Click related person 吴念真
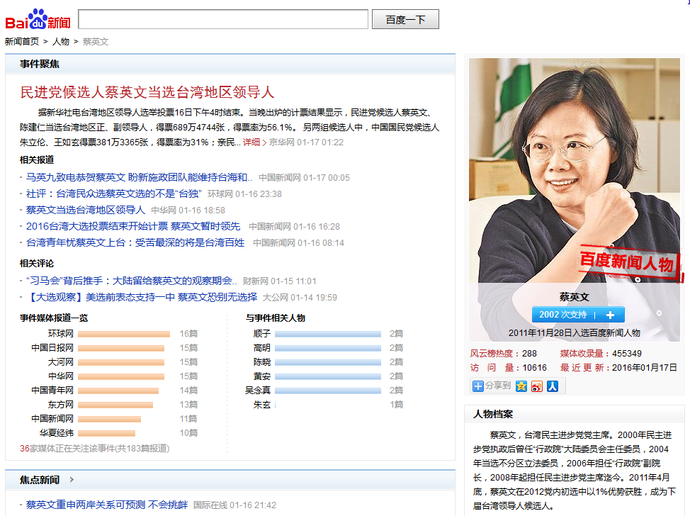The width and height of the screenshot is (690, 516). point(258,390)
